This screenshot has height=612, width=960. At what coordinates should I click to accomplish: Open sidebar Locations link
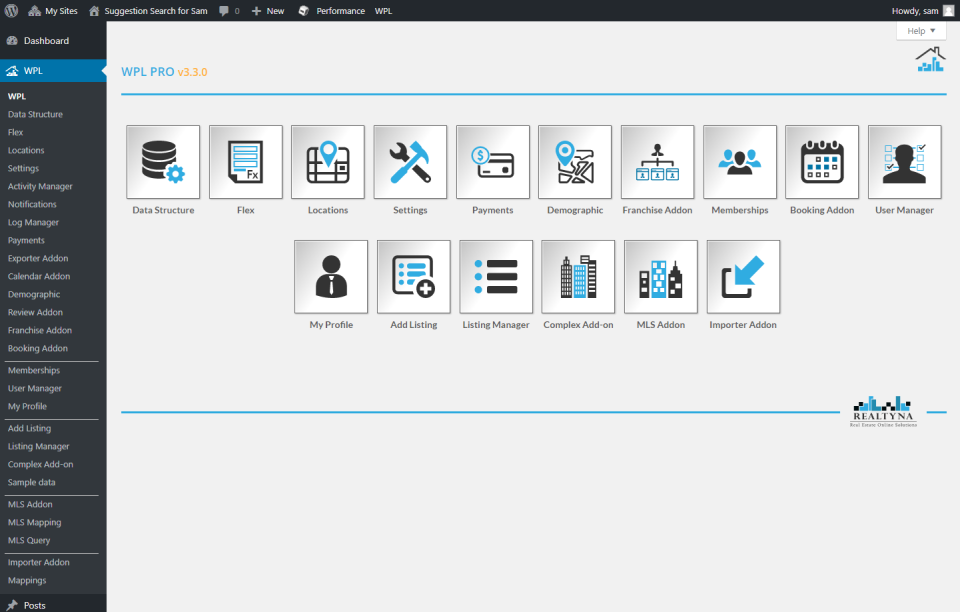pos(26,150)
